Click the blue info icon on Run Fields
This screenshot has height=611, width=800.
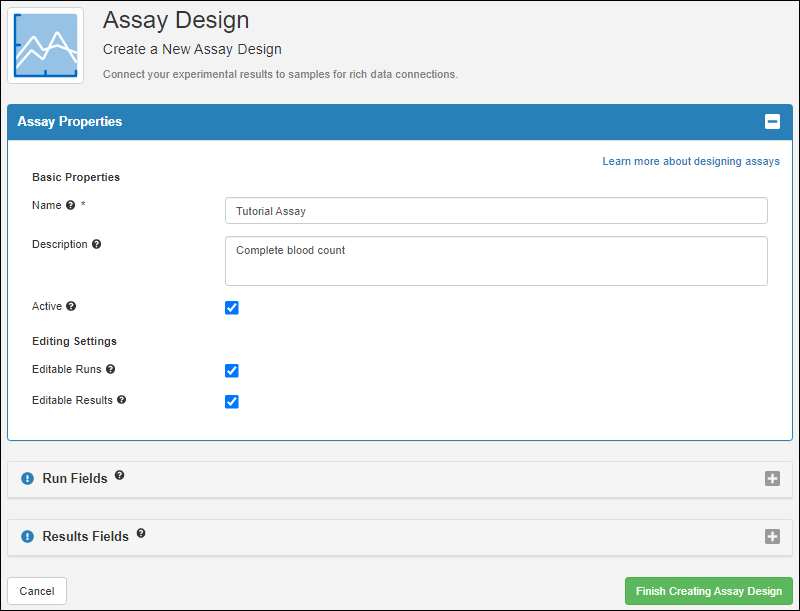[x=27, y=479]
